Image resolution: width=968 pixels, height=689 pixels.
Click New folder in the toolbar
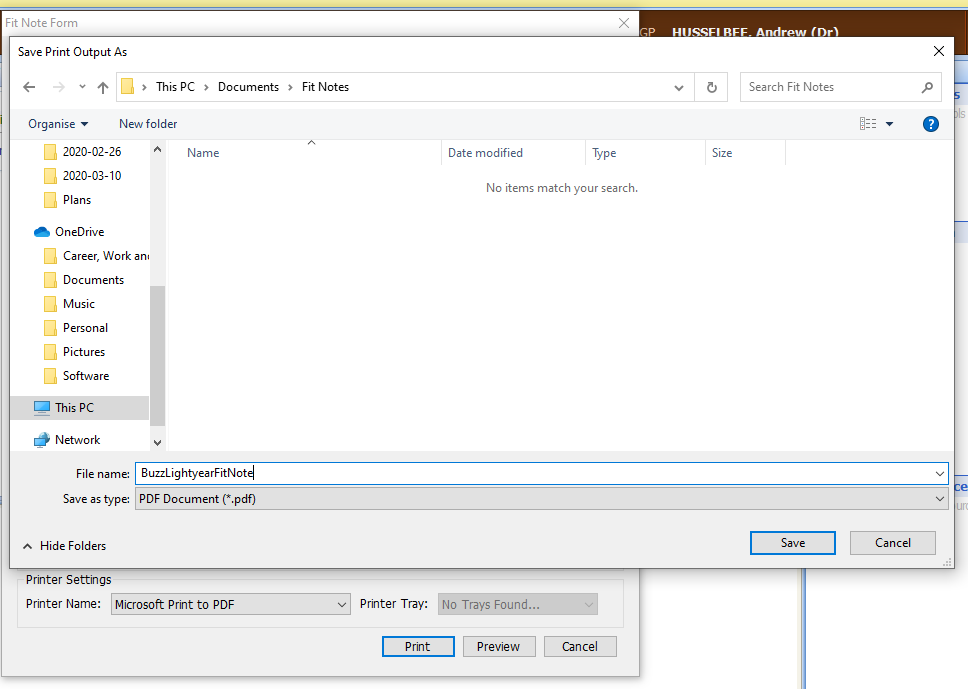tap(148, 124)
